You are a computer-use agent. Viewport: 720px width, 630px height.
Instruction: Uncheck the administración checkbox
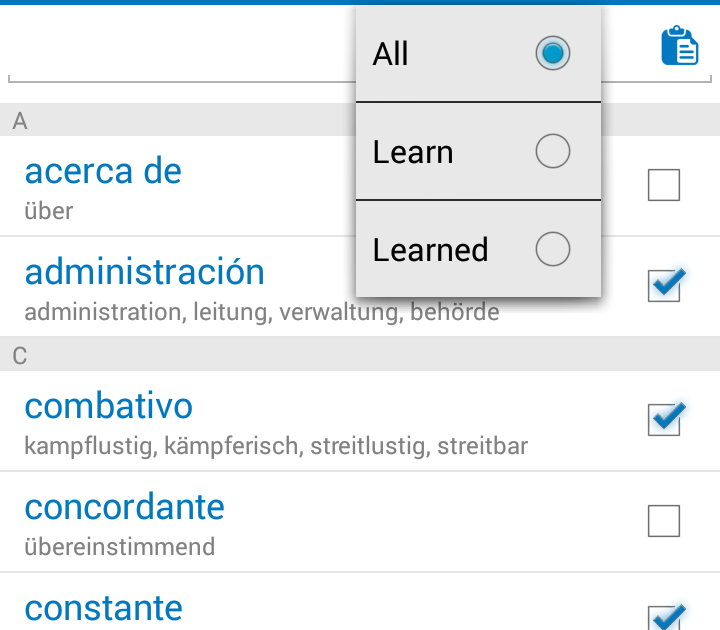(664, 286)
